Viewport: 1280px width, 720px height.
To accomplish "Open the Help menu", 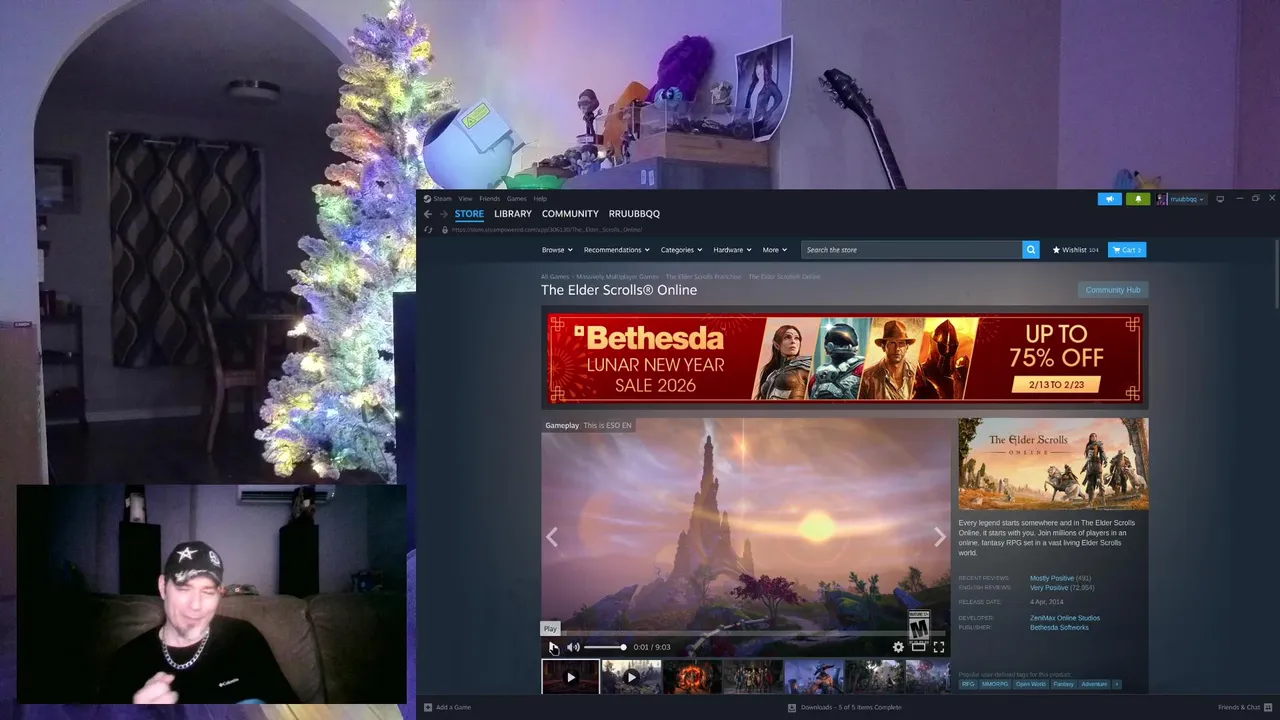I will 540,199.
